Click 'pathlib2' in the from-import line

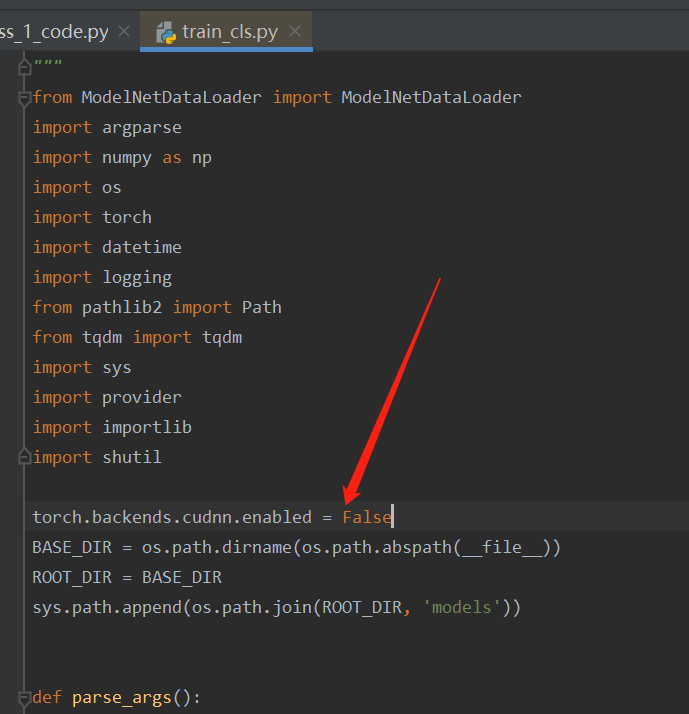pos(122,307)
